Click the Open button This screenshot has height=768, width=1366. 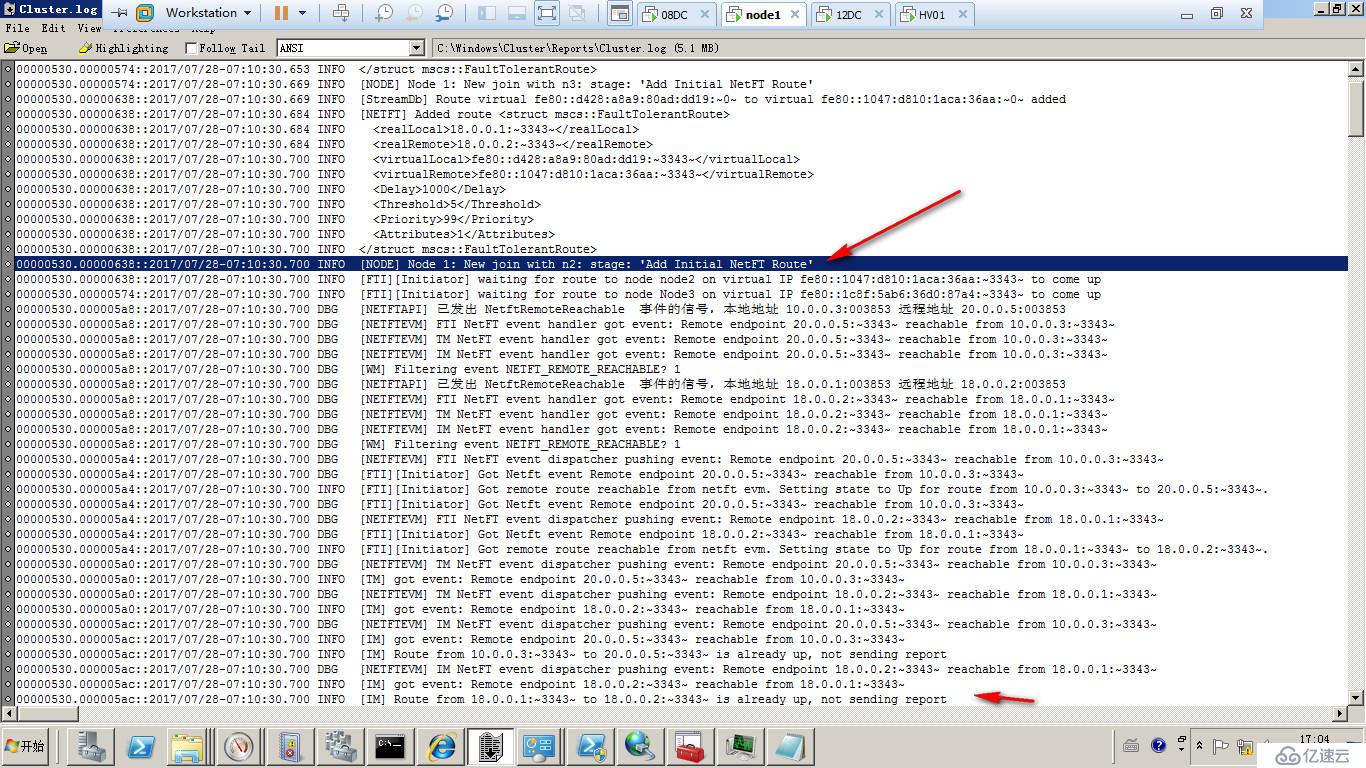point(26,48)
